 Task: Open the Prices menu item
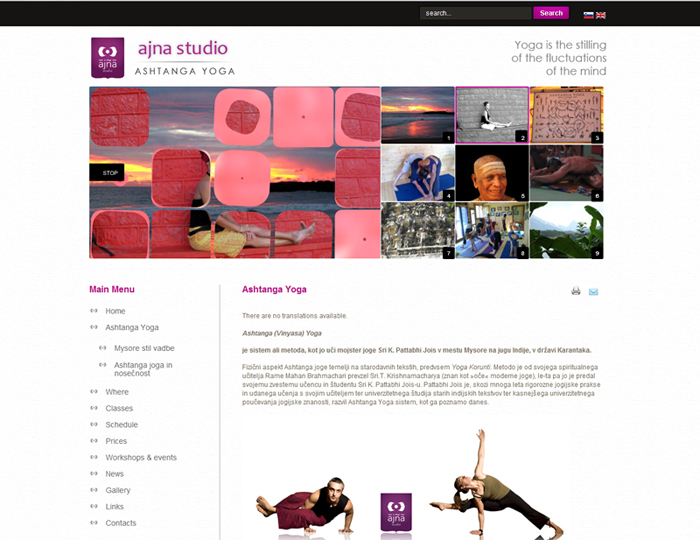tap(116, 441)
